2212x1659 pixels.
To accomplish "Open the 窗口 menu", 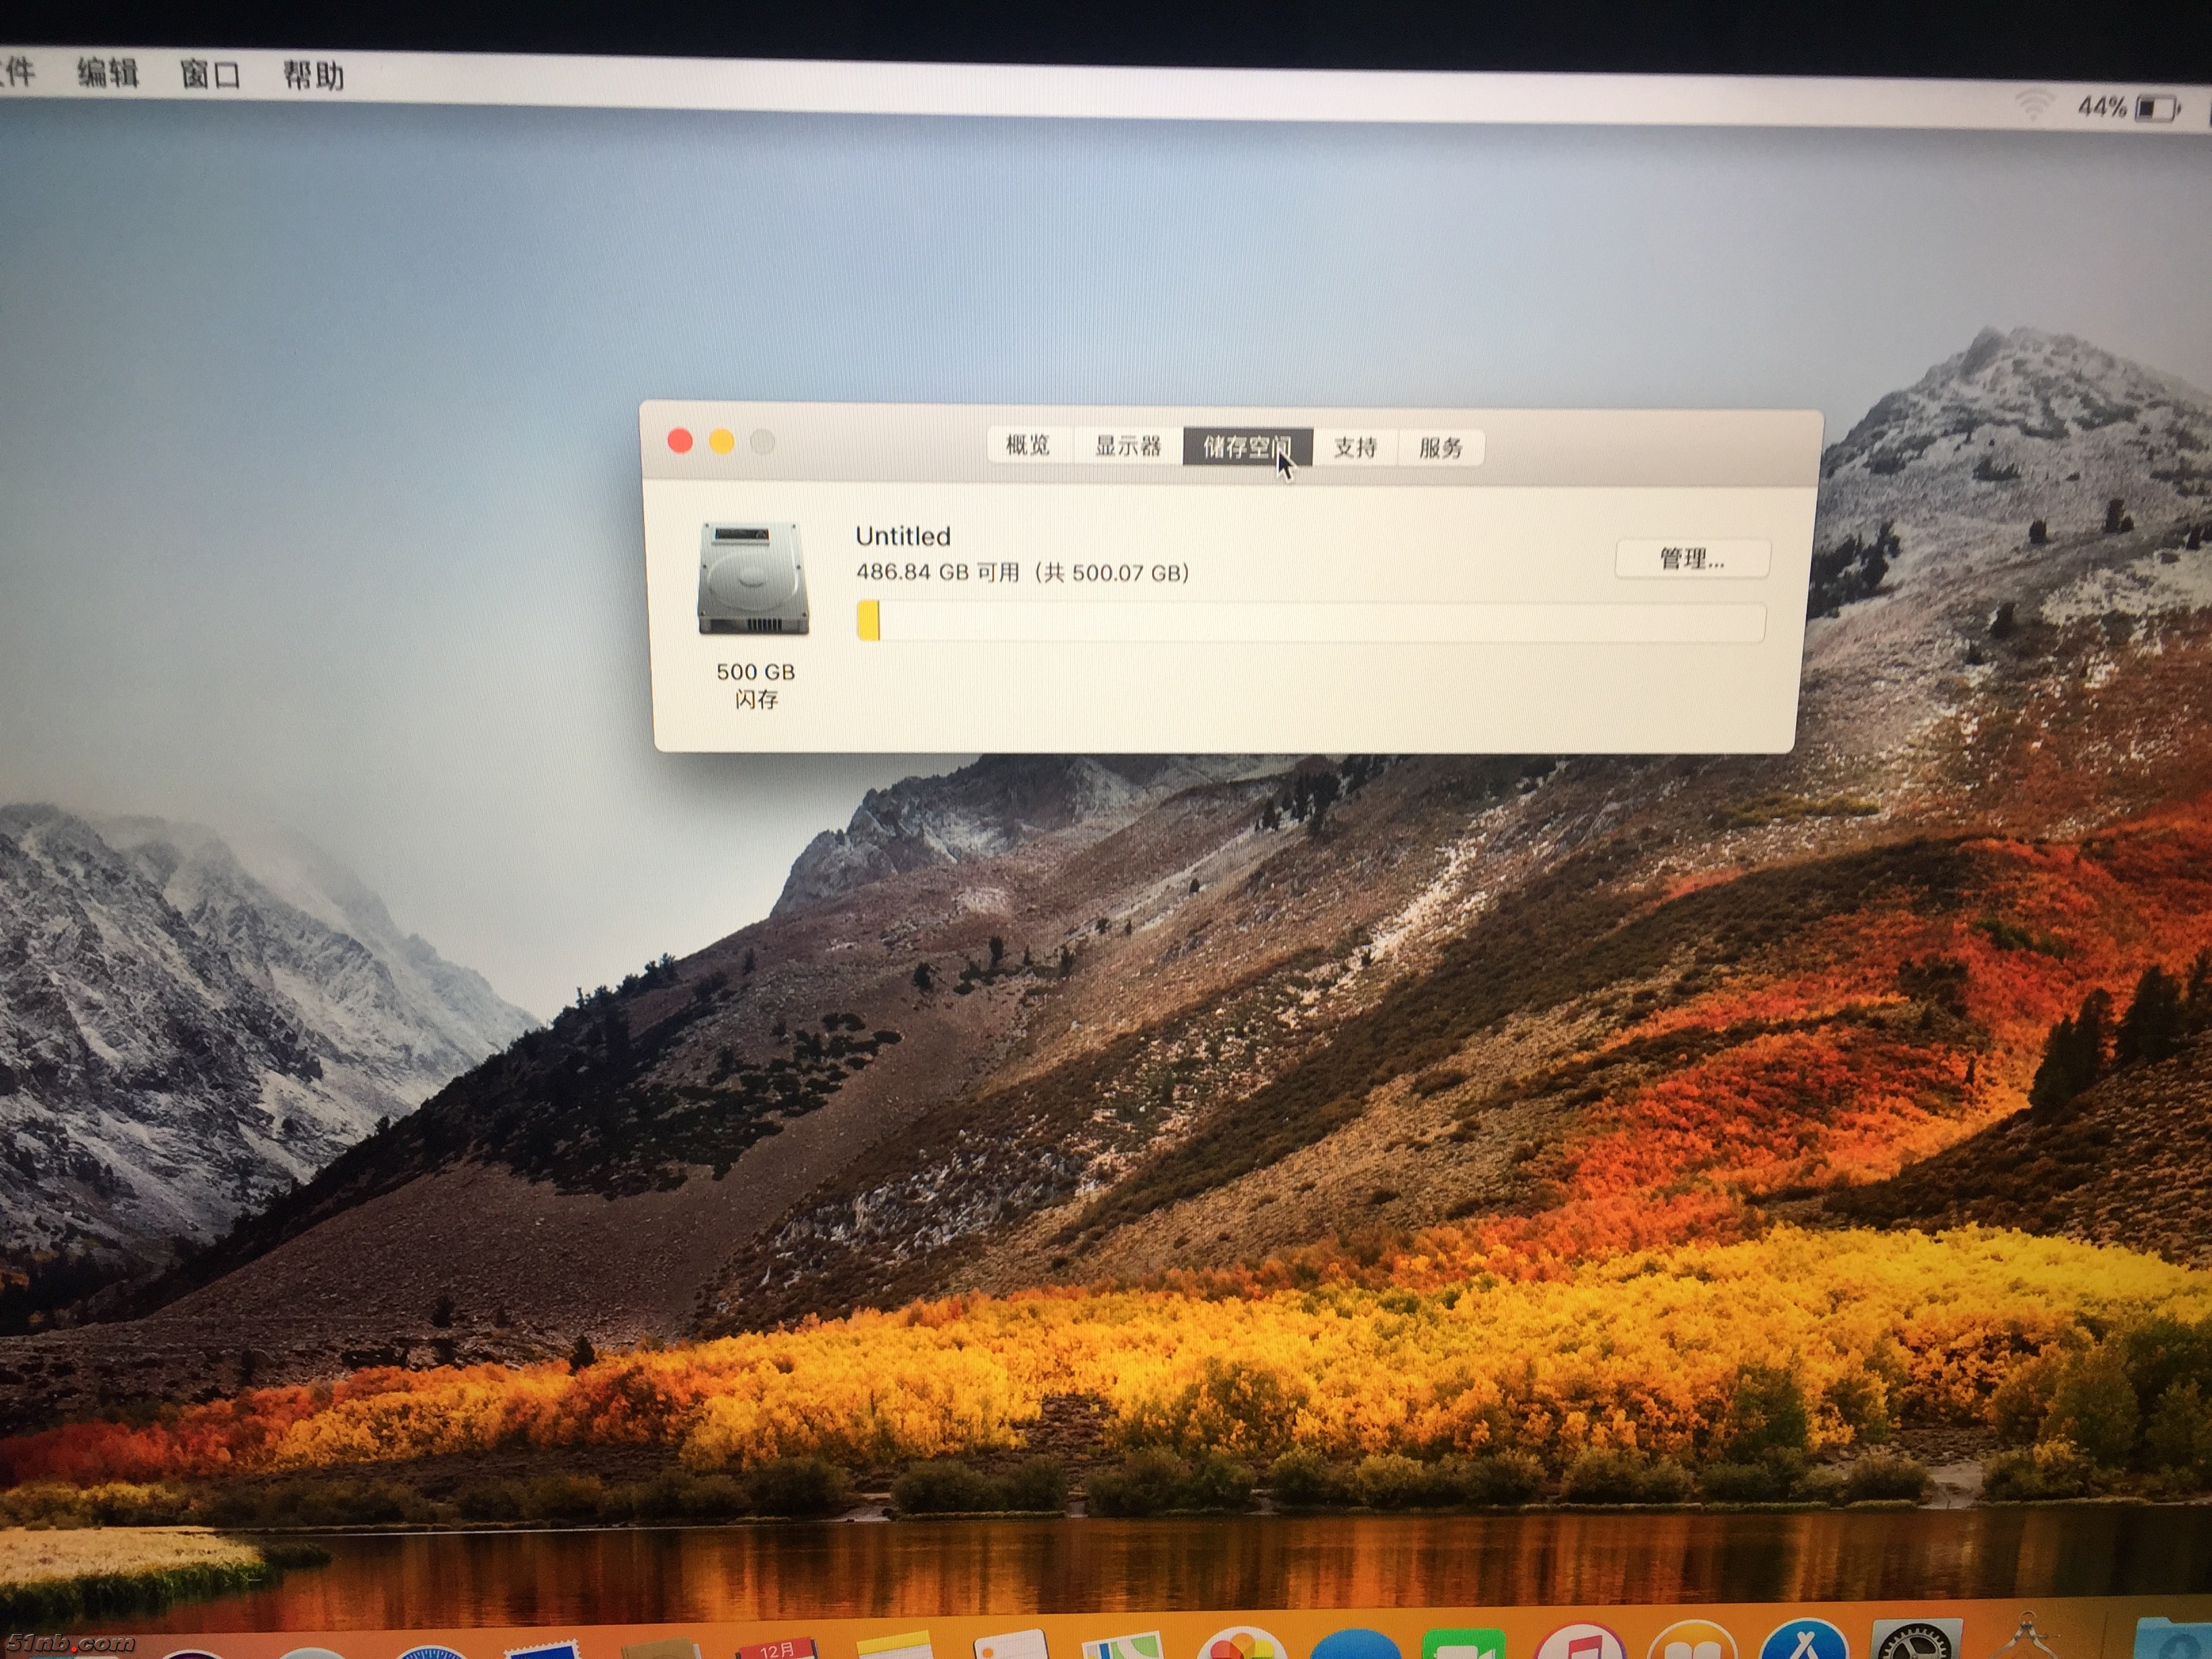I will click(x=210, y=74).
